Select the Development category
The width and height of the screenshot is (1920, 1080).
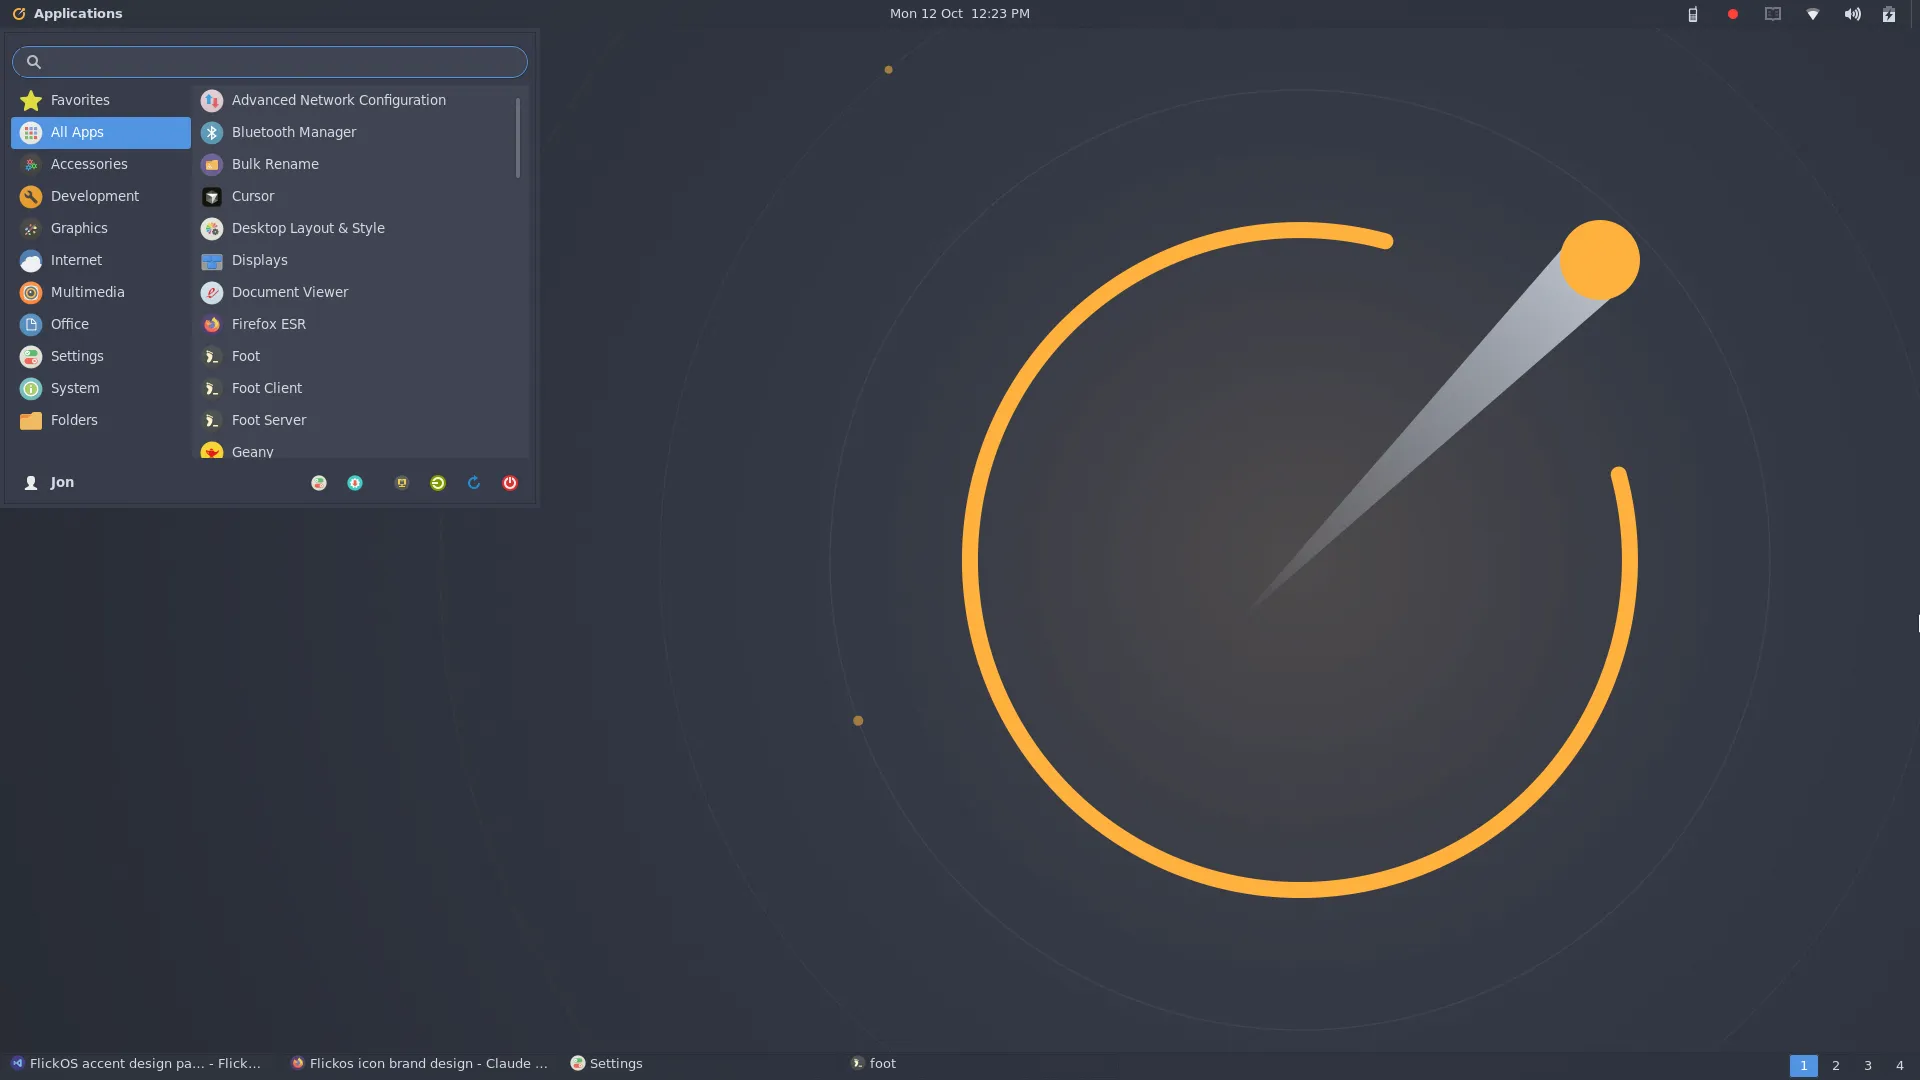[101, 196]
